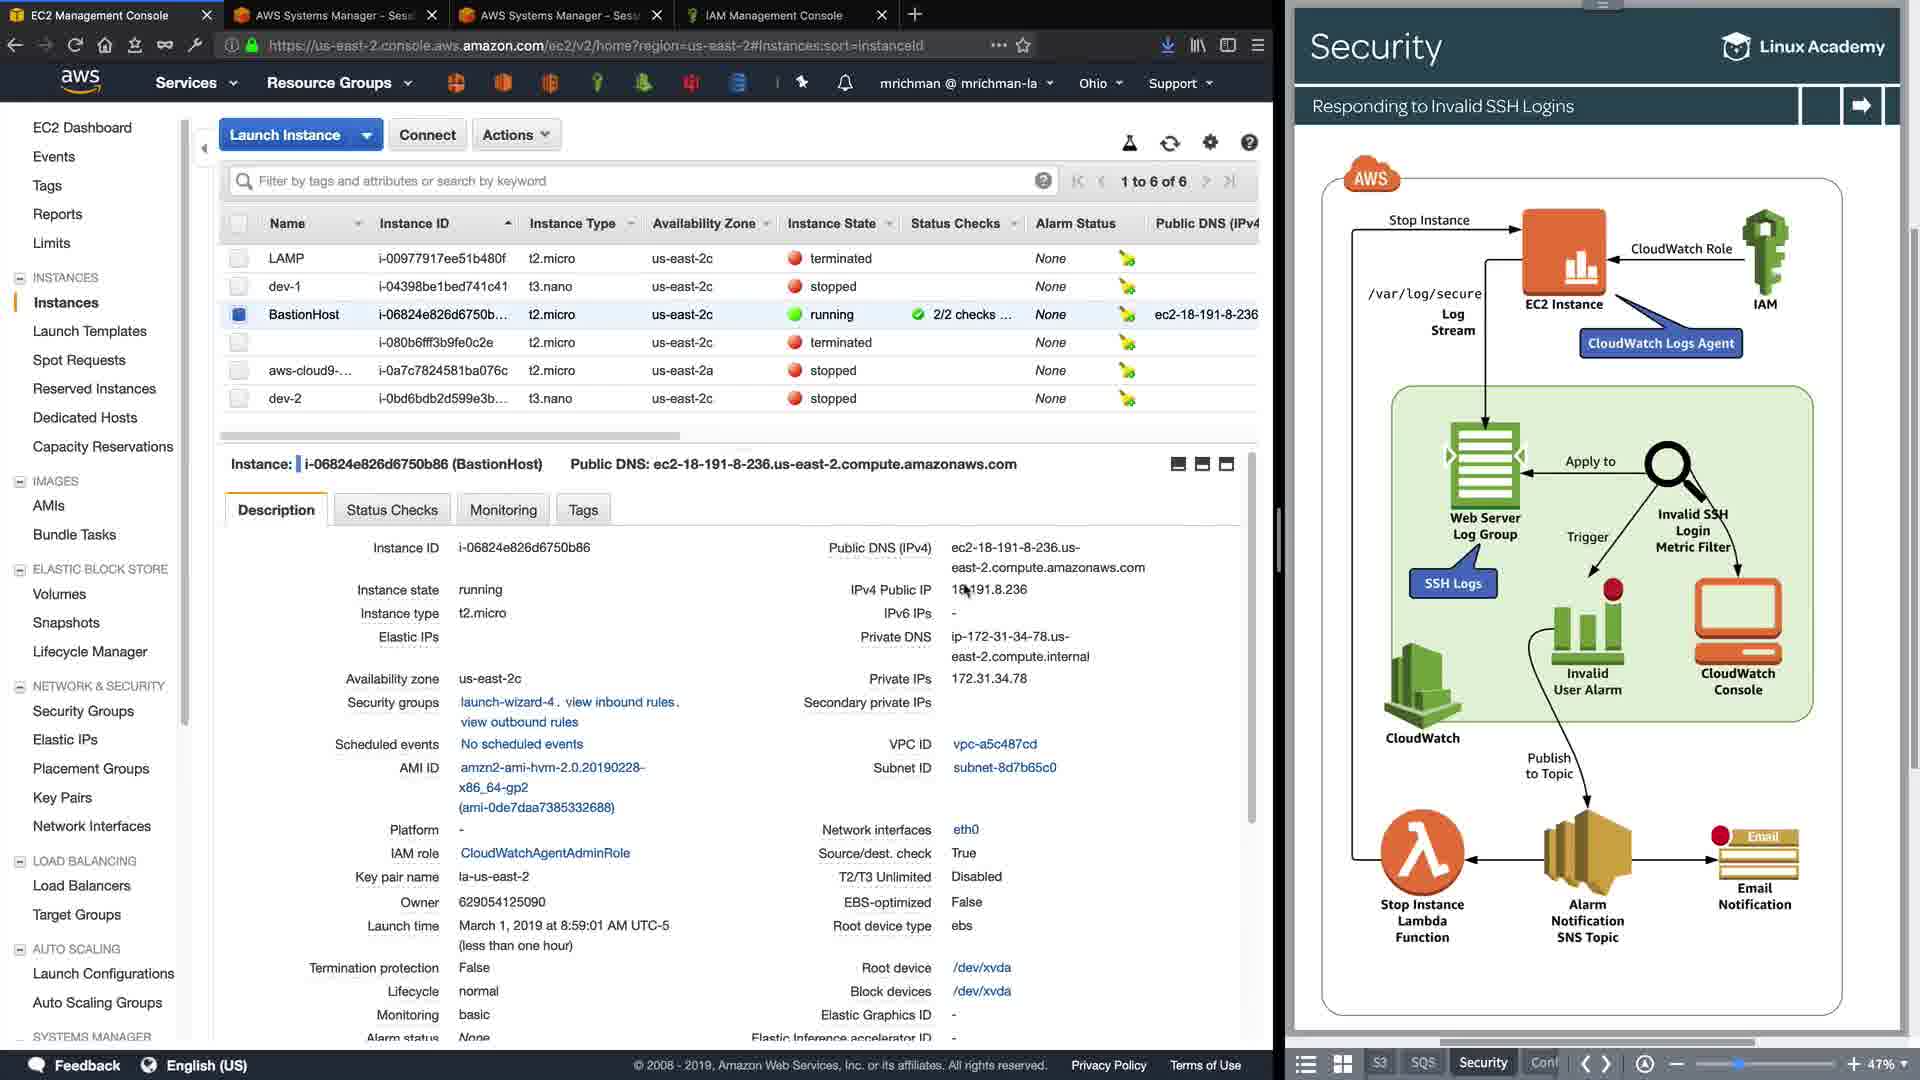The height and width of the screenshot is (1080, 1920).
Task: Click the Connect button
Action: [x=427, y=135]
